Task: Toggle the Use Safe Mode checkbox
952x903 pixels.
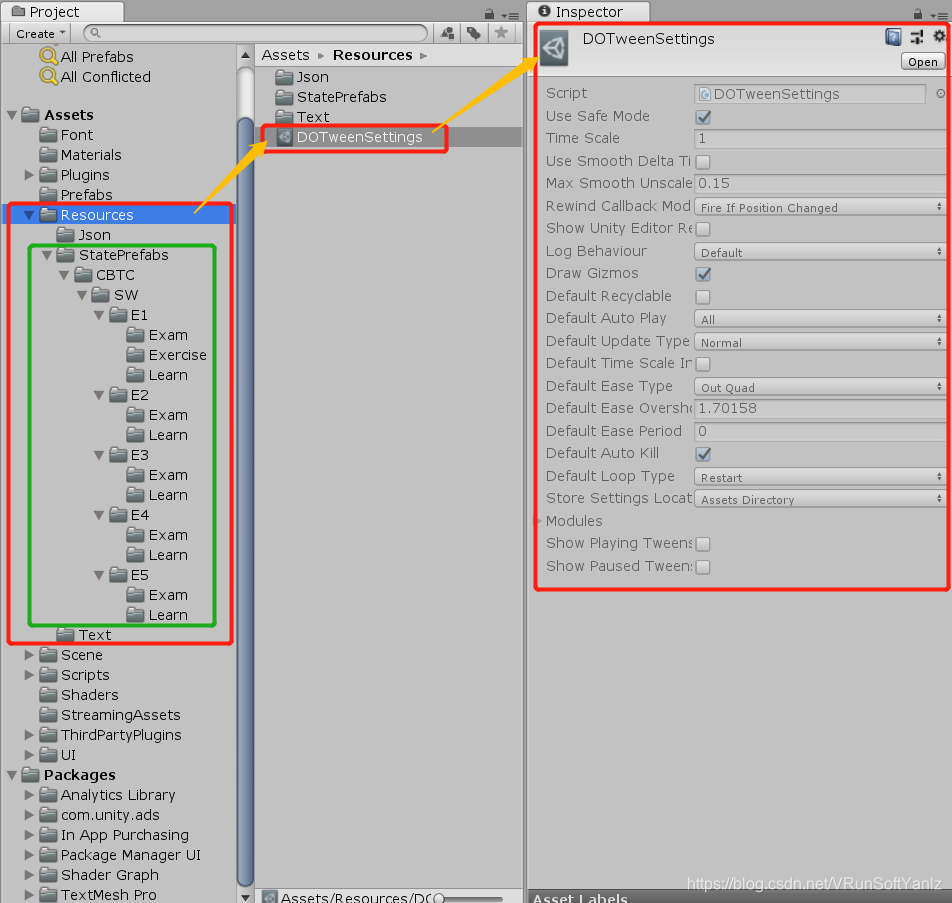Action: [703, 117]
